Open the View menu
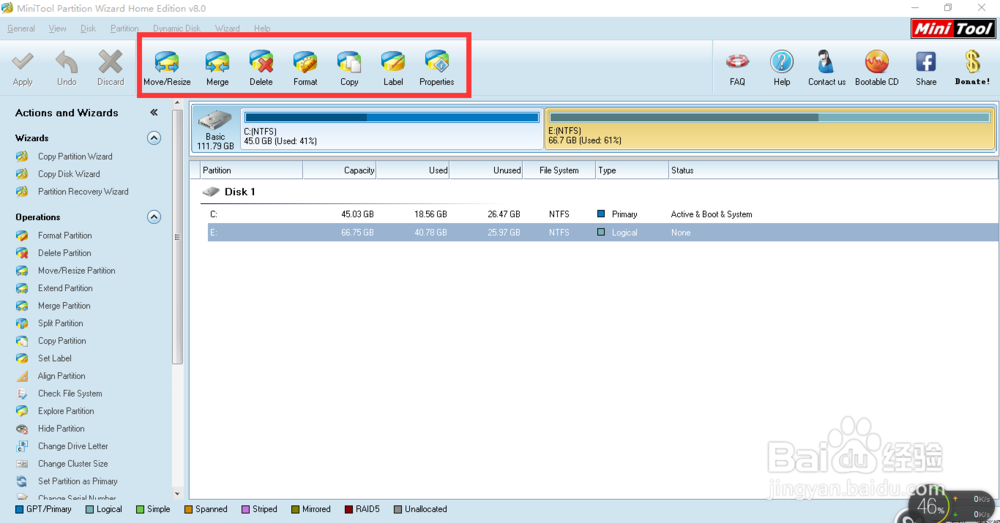This screenshot has width=1000, height=523. click(57, 29)
